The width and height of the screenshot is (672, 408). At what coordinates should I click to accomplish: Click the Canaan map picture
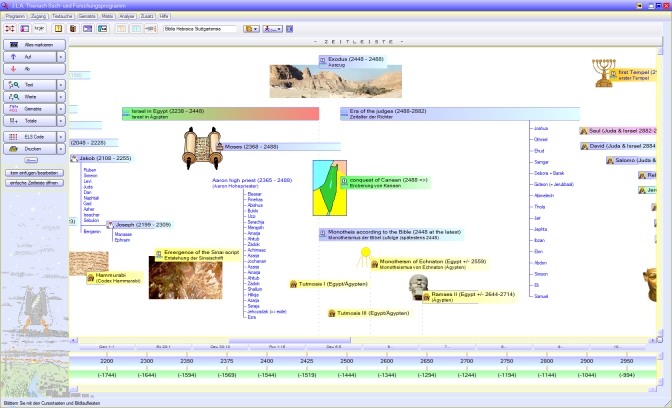(330, 188)
